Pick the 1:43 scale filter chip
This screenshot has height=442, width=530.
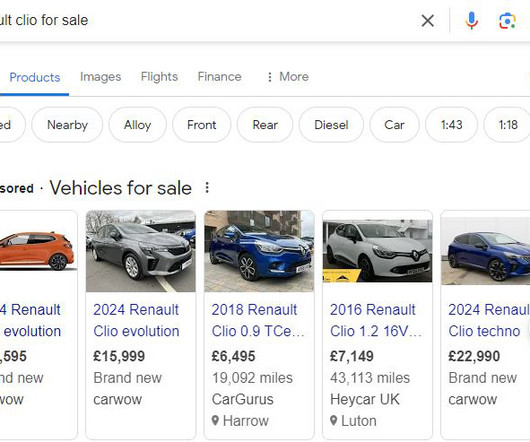(x=452, y=125)
